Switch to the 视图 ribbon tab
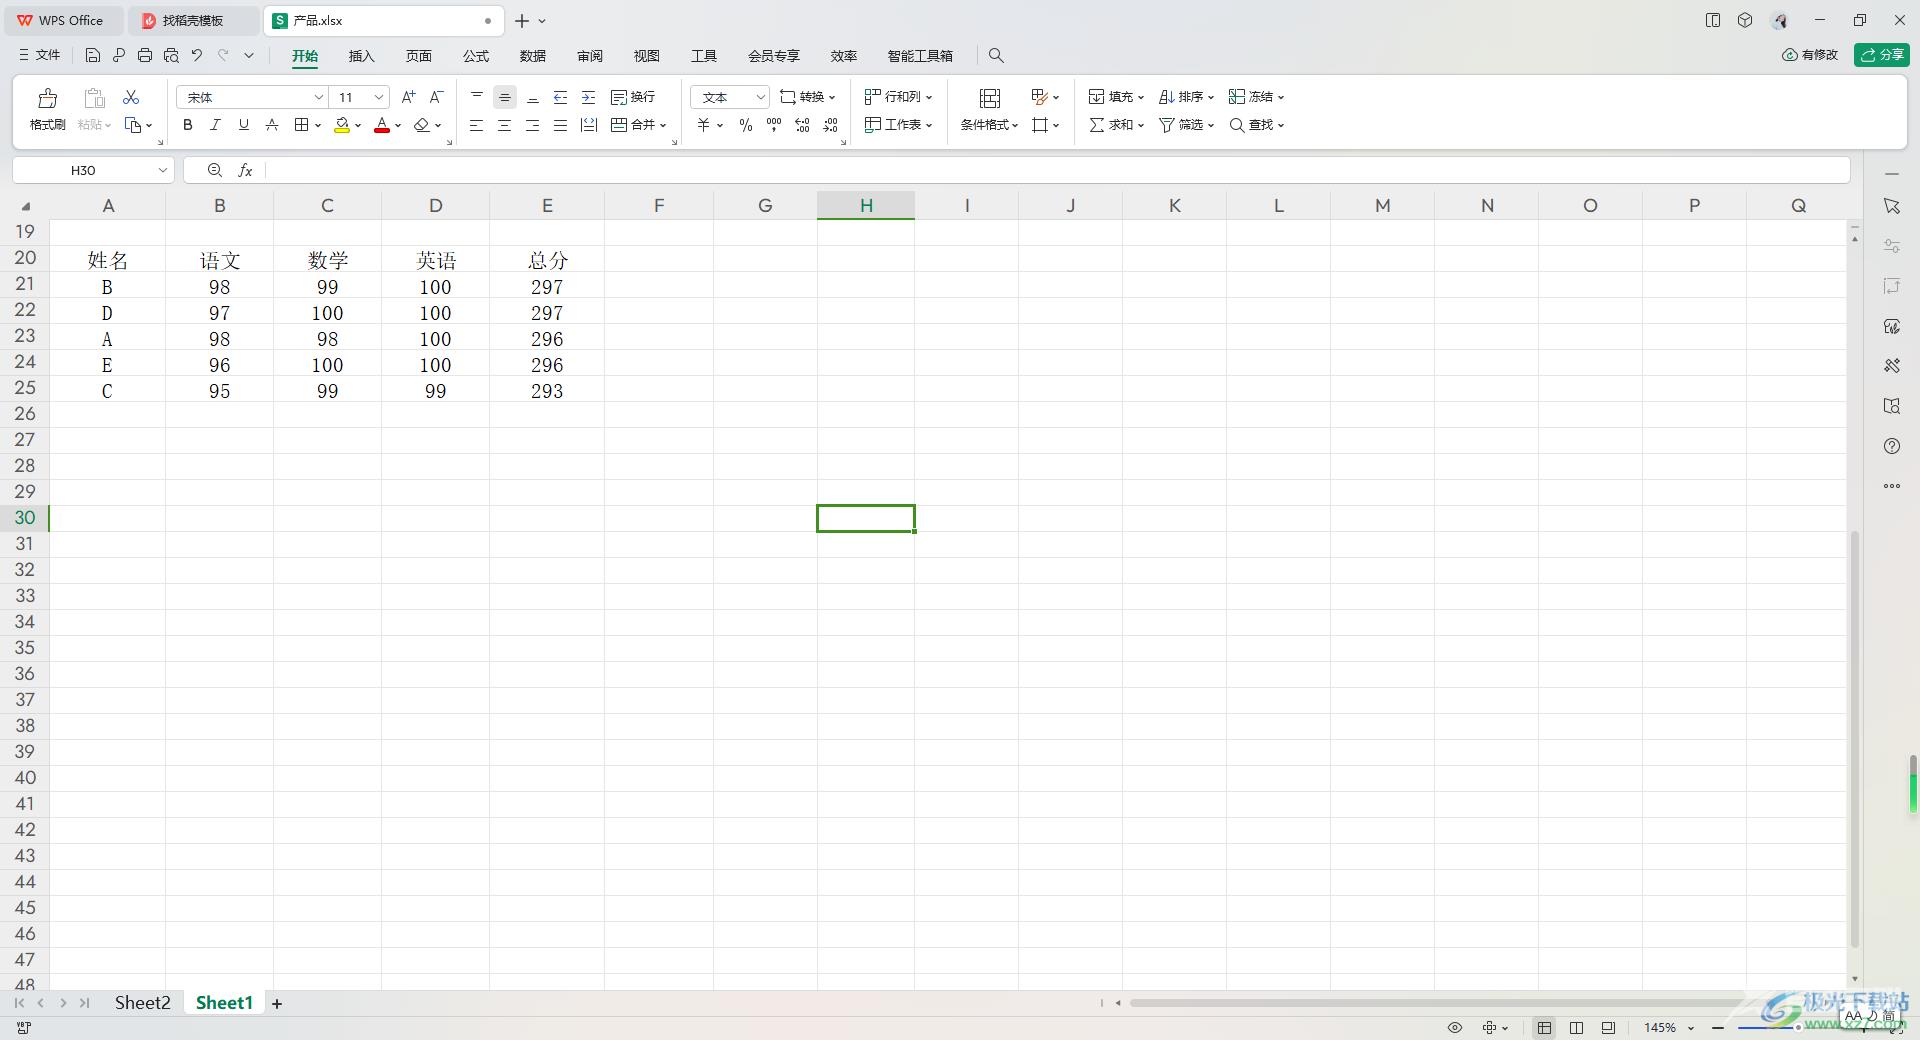This screenshot has width=1920, height=1040. click(647, 56)
